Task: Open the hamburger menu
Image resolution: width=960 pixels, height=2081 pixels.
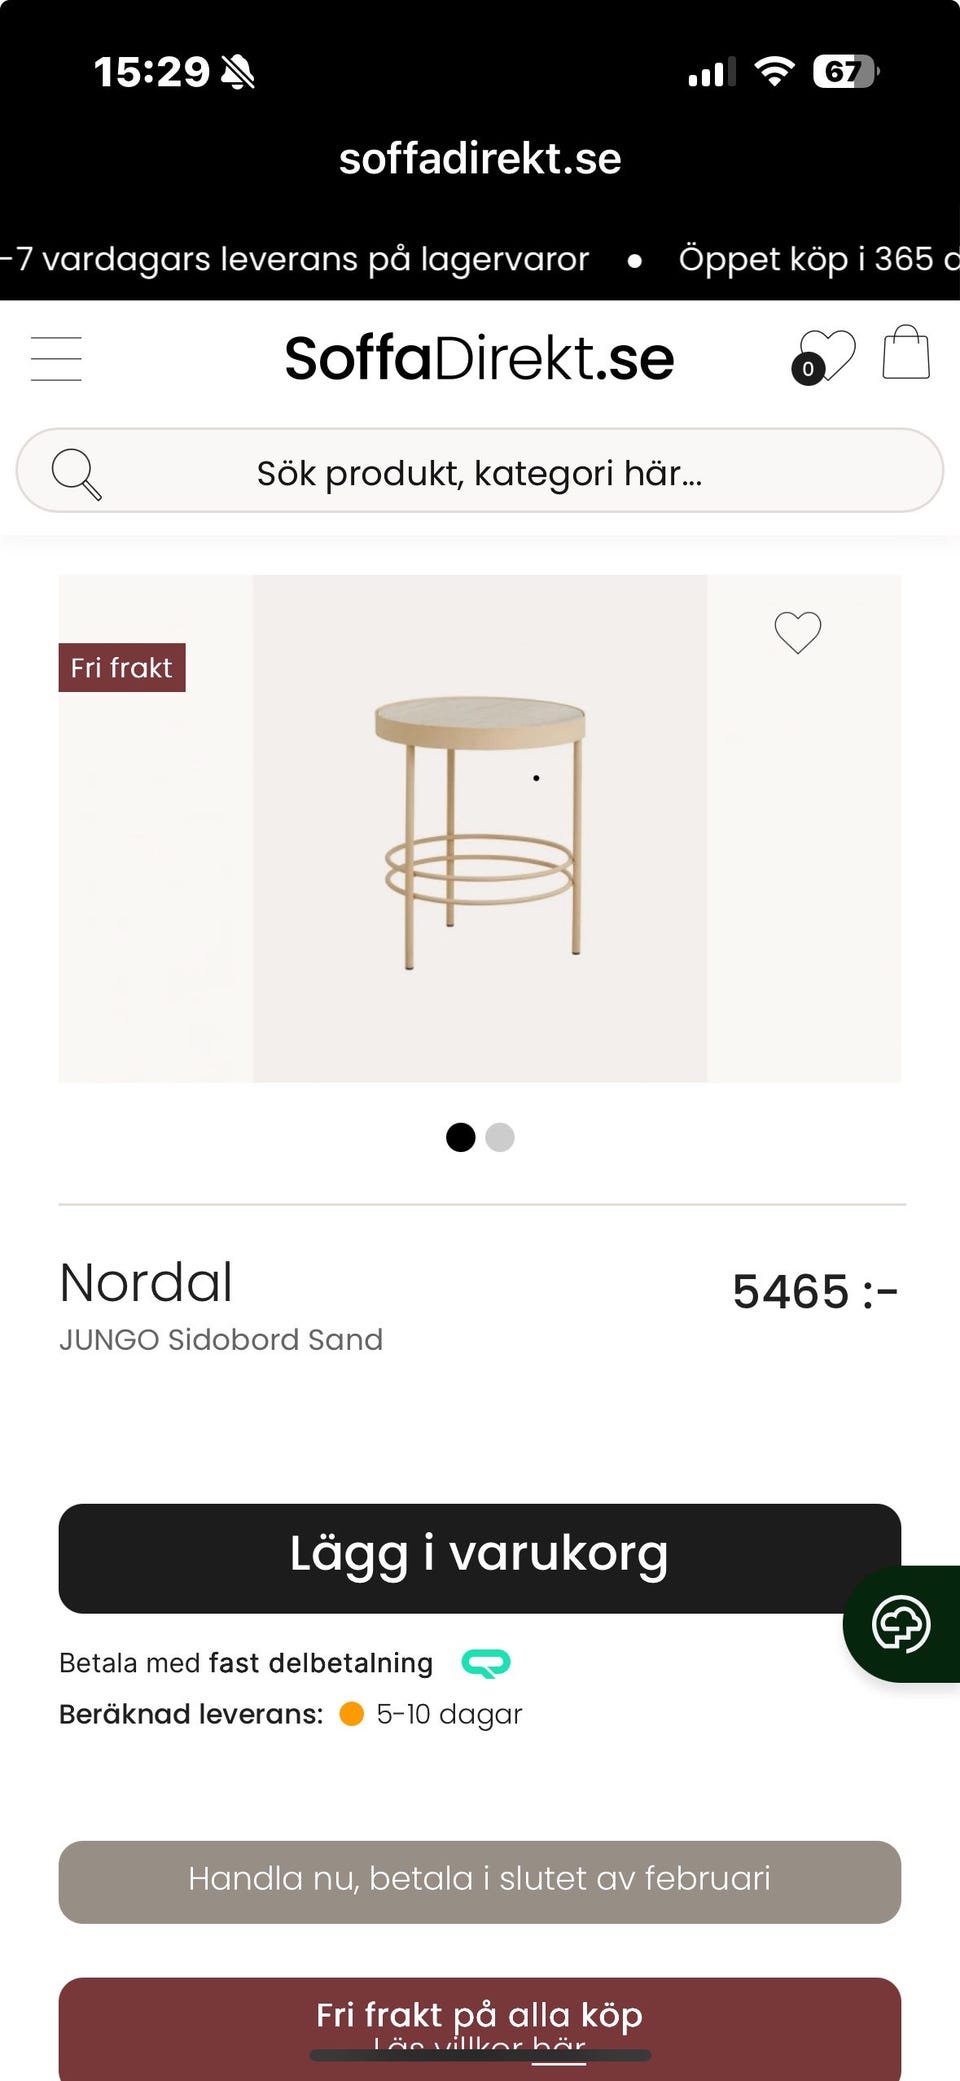Action: [56, 359]
